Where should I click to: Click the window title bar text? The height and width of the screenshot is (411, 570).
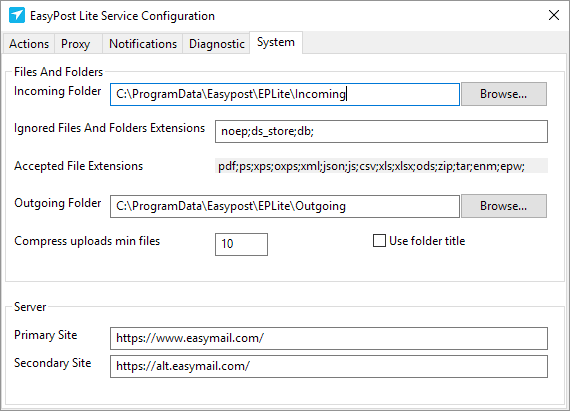click(x=122, y=16)
